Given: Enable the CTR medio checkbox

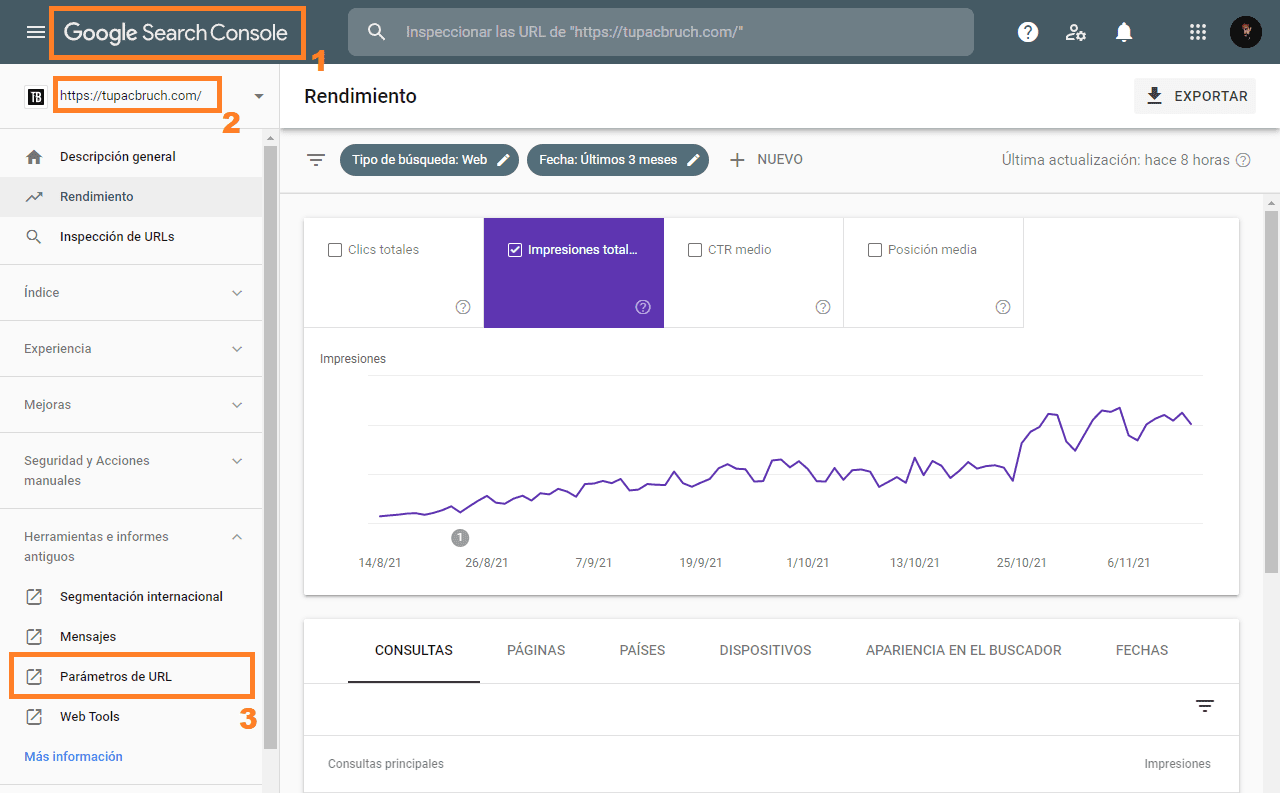Looking at the screenshot, I should tap(695, 250).
